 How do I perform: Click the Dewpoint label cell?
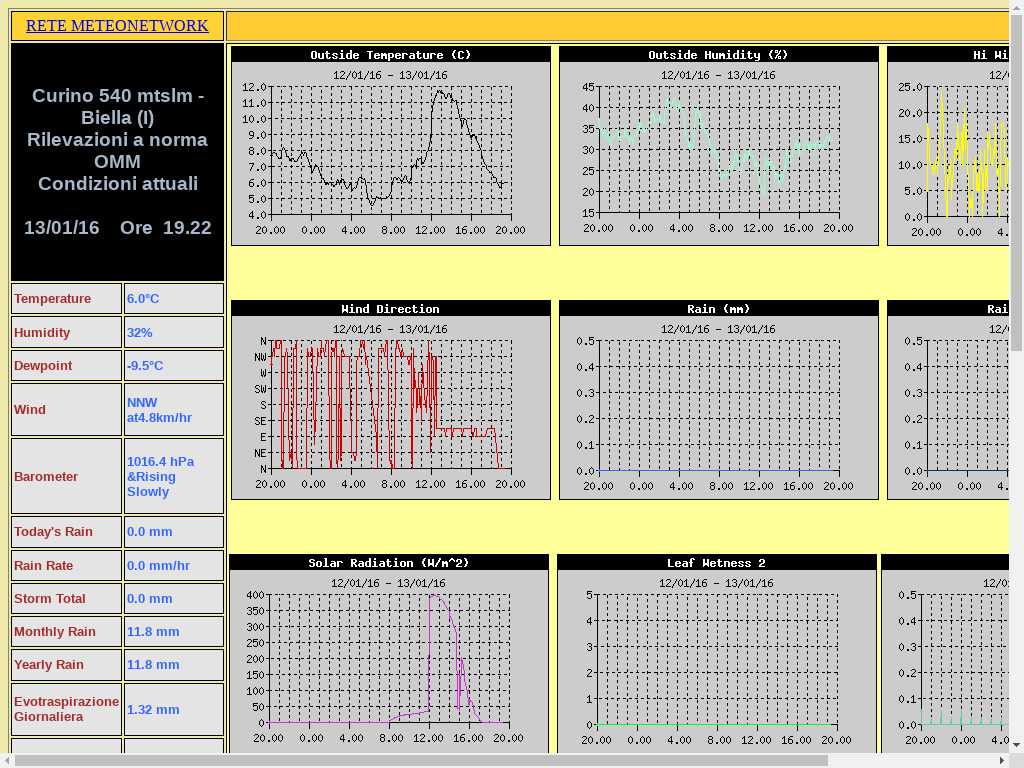66,366
